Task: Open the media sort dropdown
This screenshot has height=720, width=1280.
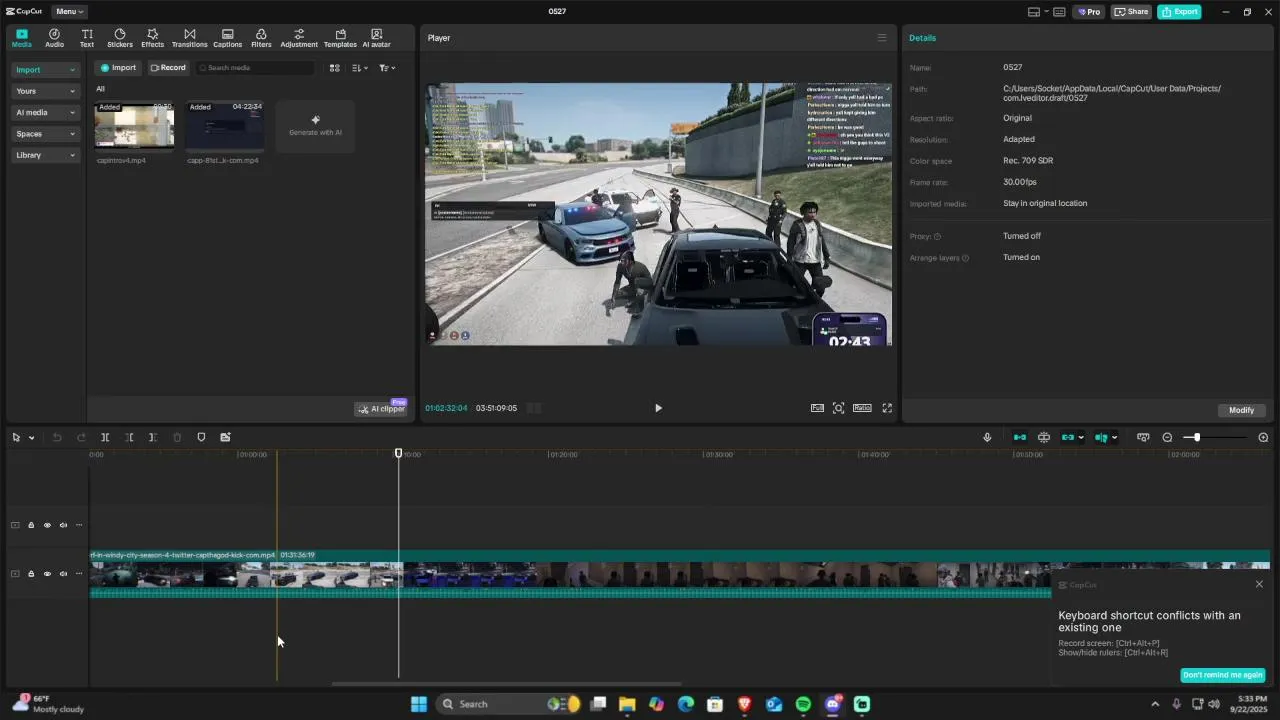Action: click(x=361, y=68)
